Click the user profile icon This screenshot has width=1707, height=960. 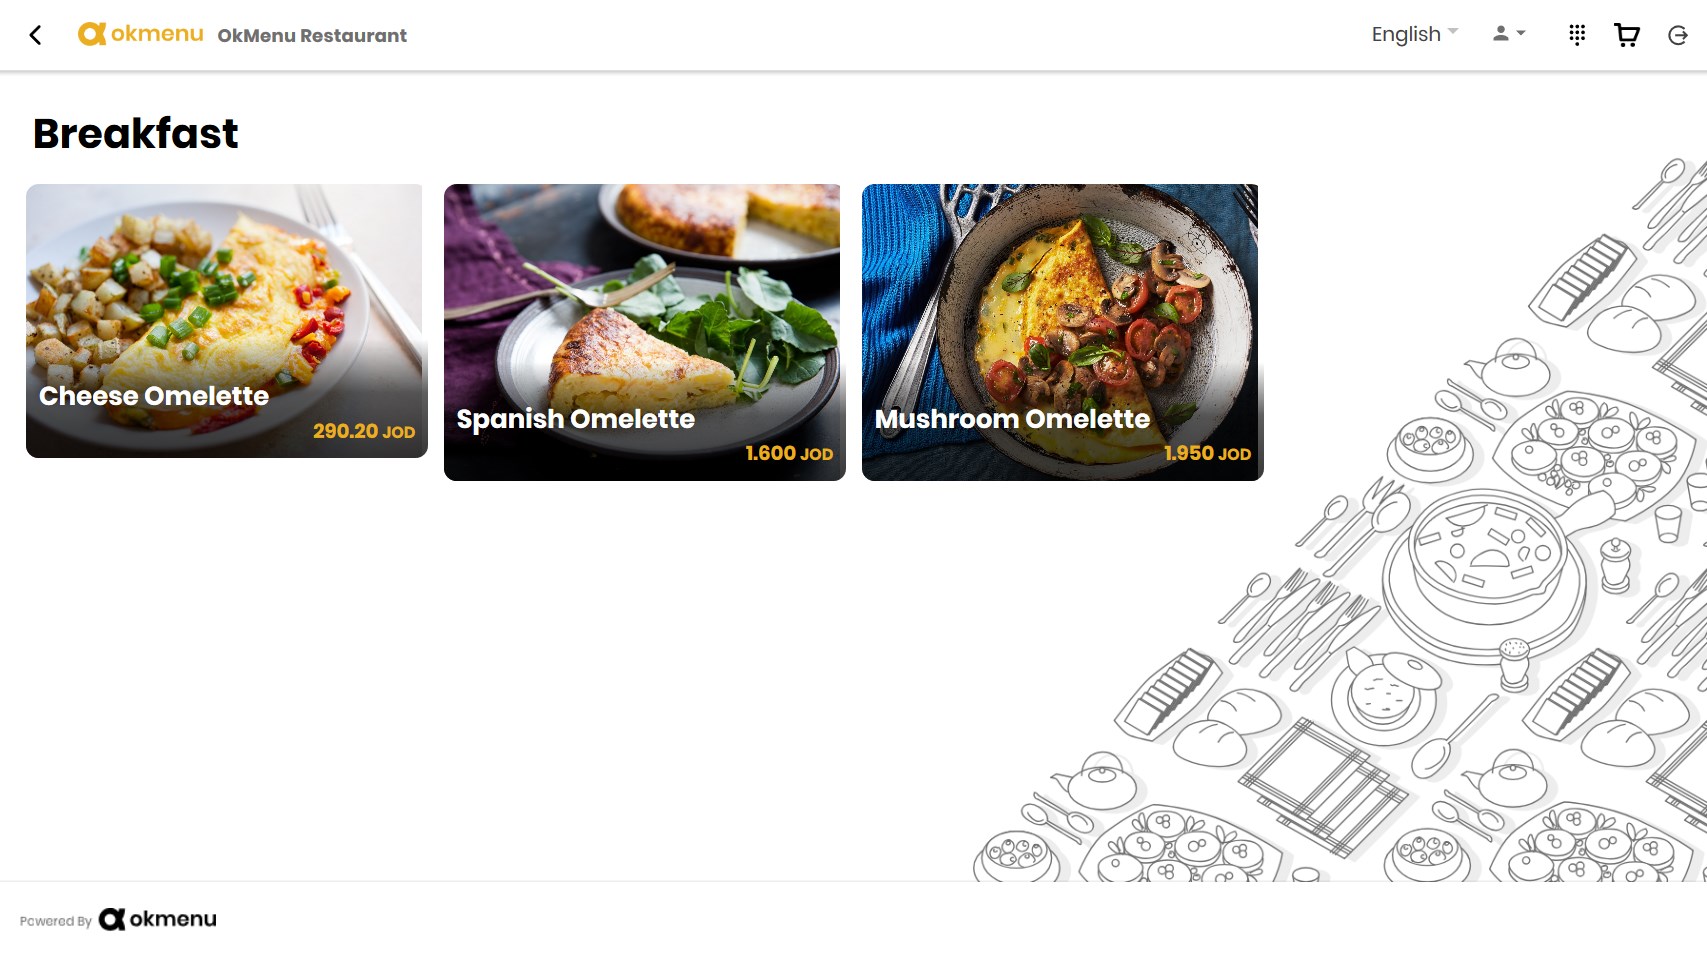tap(1500, 33)
